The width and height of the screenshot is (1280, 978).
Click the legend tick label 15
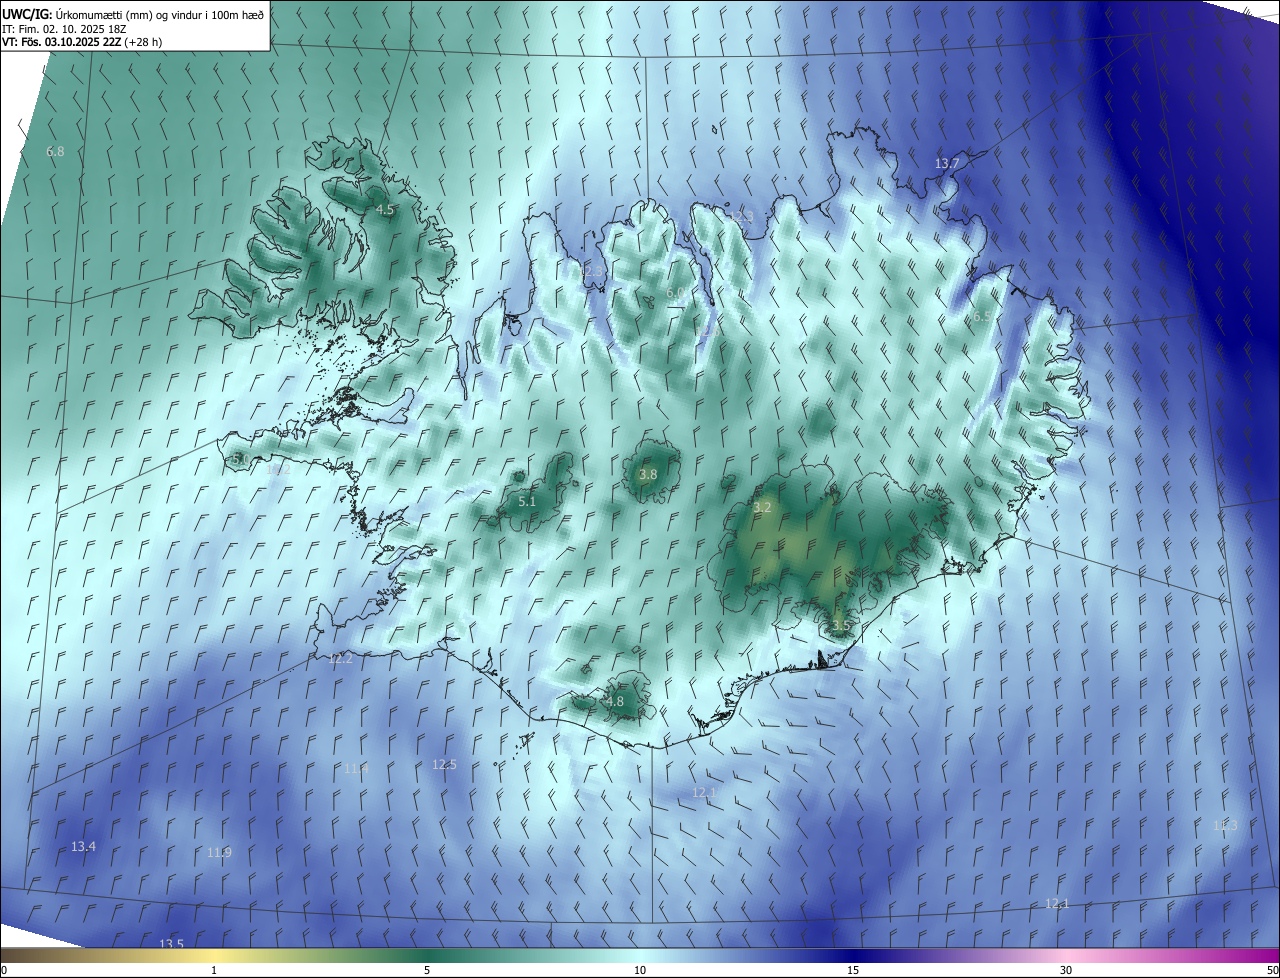[x=853, y=970]
